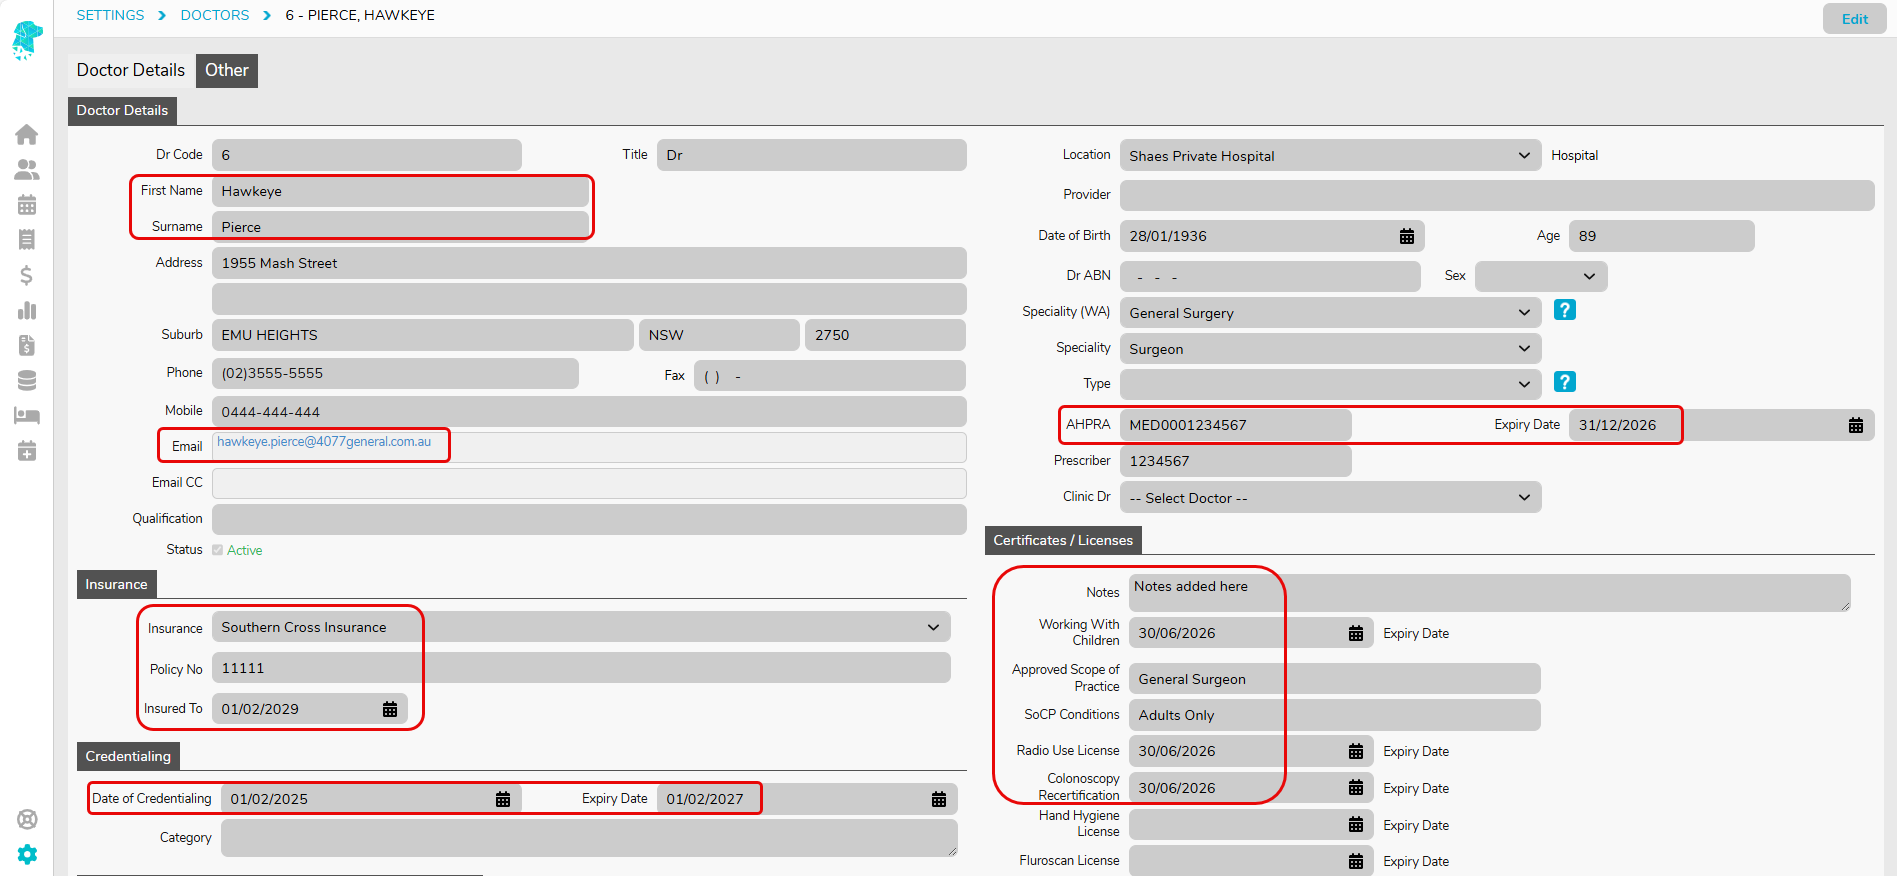The image size is (1897, 876).
Task: Open the settings gear icon
Action: tap(27, 854)
